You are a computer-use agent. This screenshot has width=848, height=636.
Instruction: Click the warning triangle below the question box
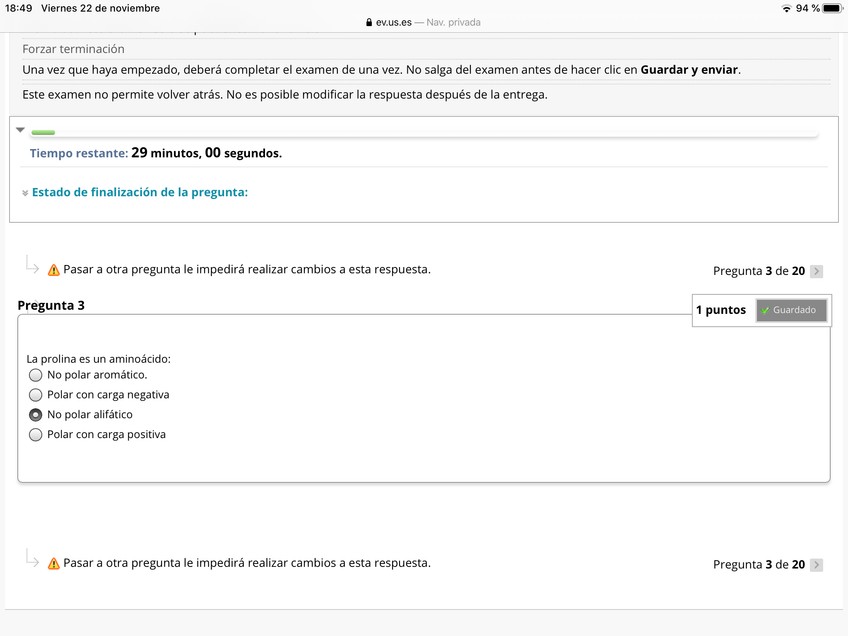tap(54, 563)
